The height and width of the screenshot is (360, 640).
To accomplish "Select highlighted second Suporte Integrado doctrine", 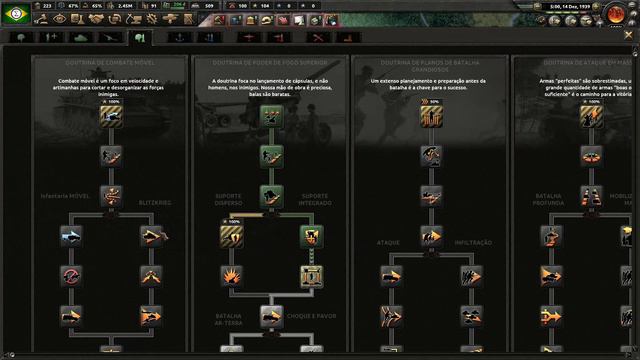I will pos(311,276).
